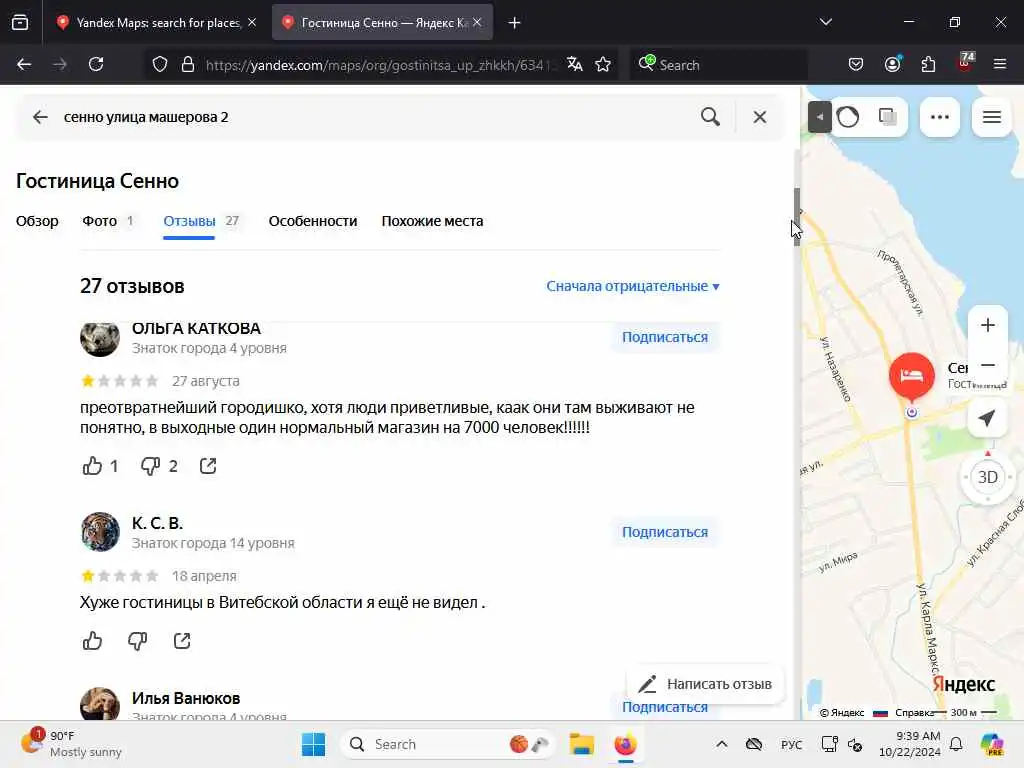Show hidden system tray icons
The image size is (1024, 768).
coord(722,744)
